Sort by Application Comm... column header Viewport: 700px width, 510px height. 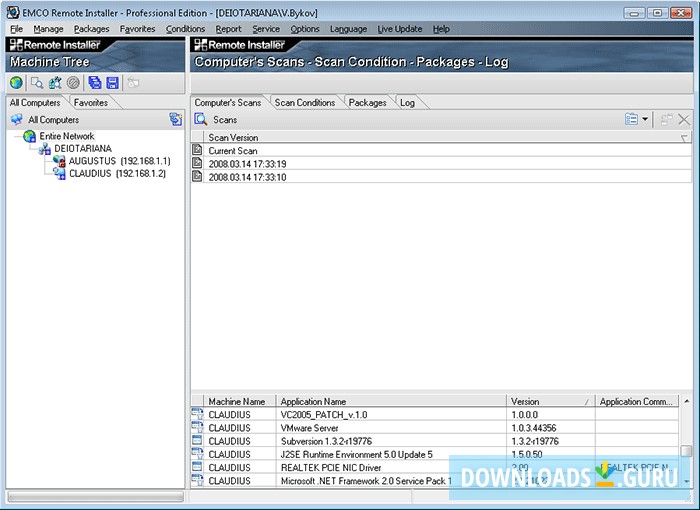click(x=637, y=401)
